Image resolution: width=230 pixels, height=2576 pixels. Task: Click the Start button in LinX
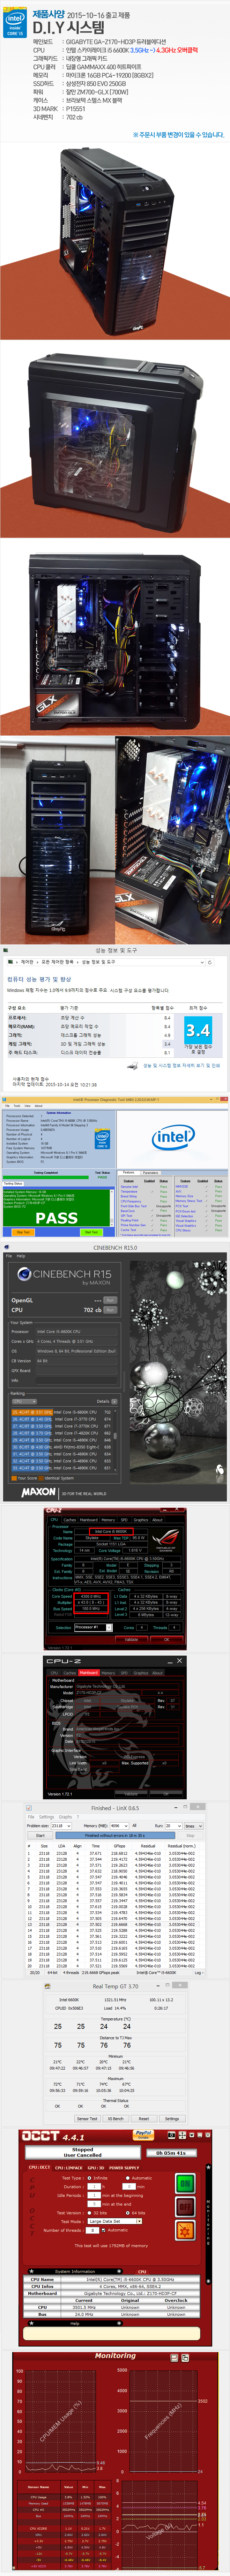(x=40, y=1836)
